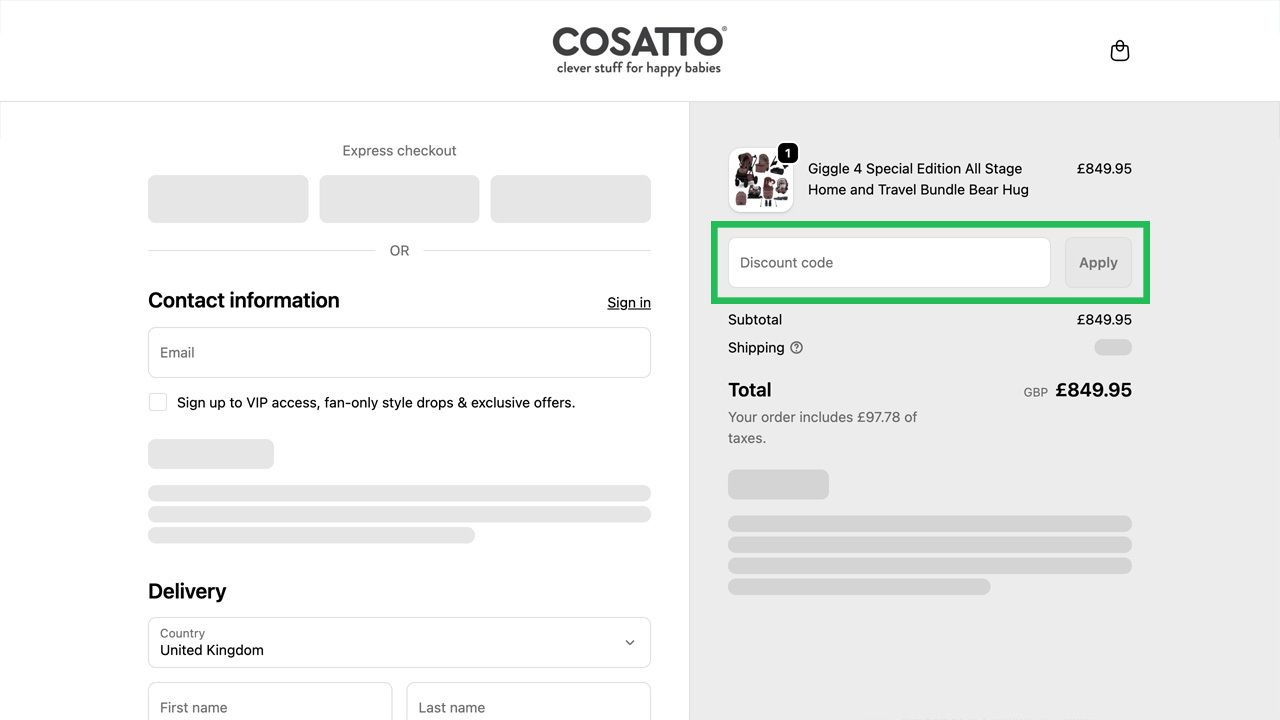Select the middle Express checkout option
1280x720 pixels.
pos(399,198)
